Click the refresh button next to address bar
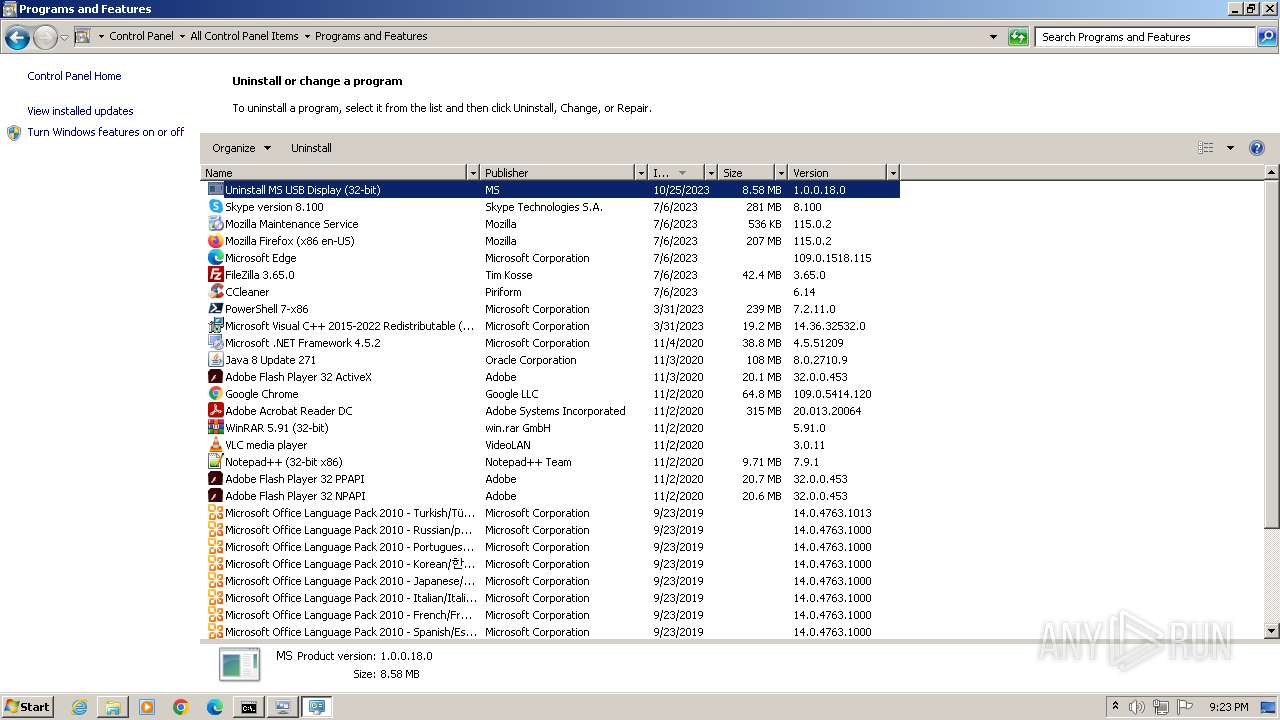Image resolution: width=1280 pixels, height=720 pixels. [x=1018, y=37]
